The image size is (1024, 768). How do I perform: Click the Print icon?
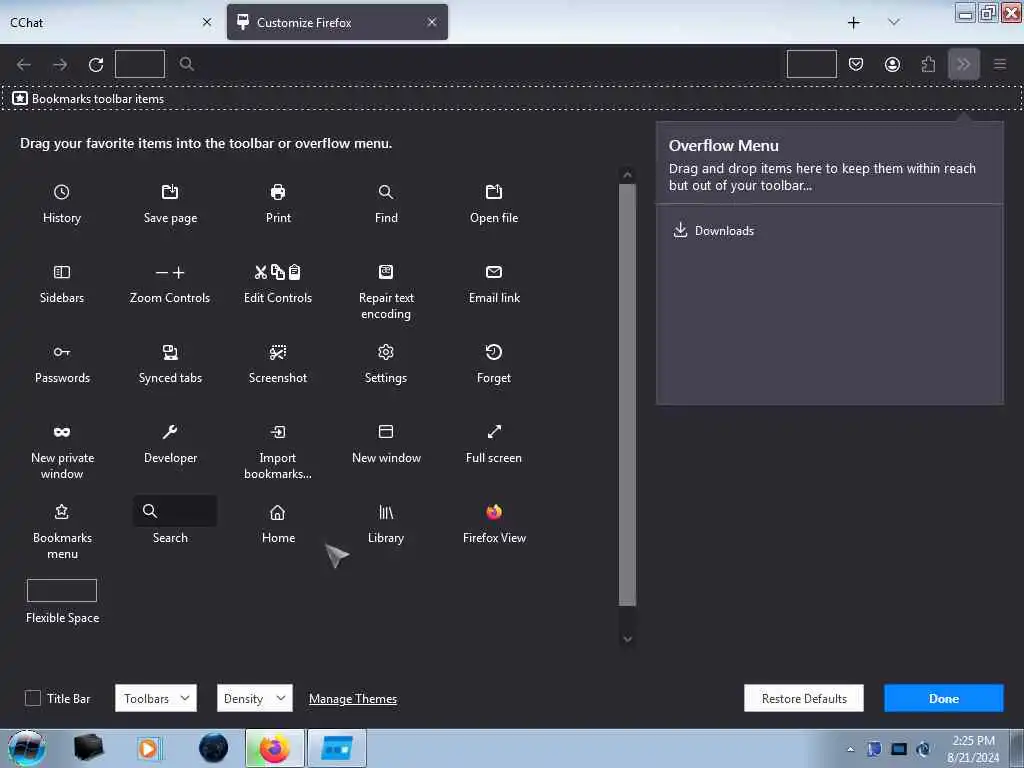point(278,192)
